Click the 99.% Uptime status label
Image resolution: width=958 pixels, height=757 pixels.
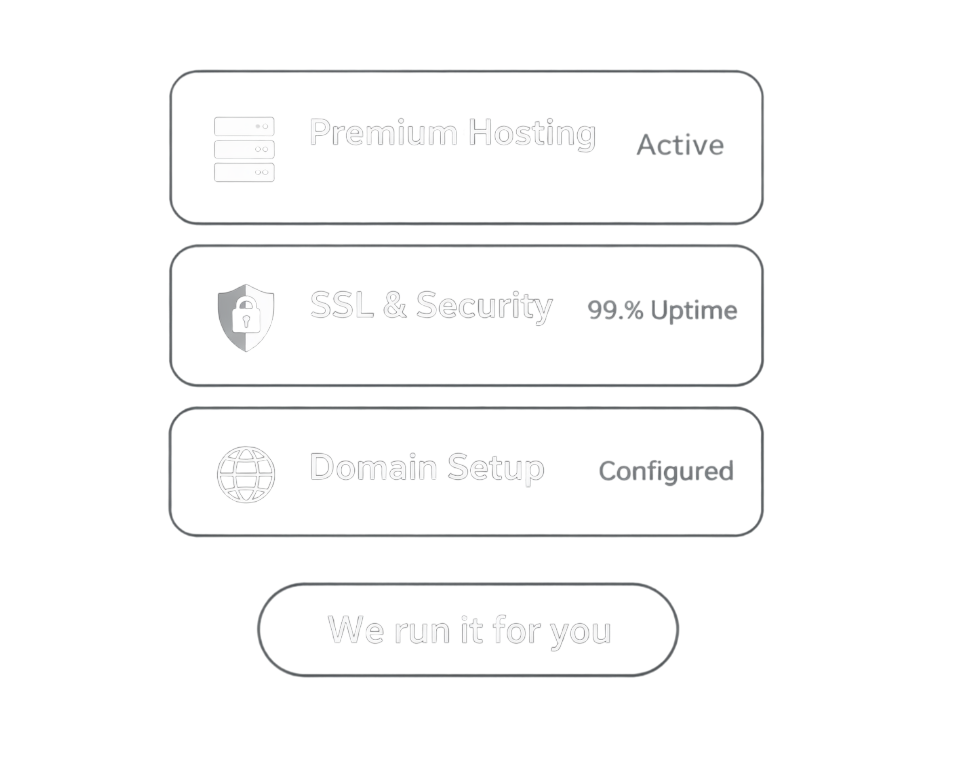662,310
